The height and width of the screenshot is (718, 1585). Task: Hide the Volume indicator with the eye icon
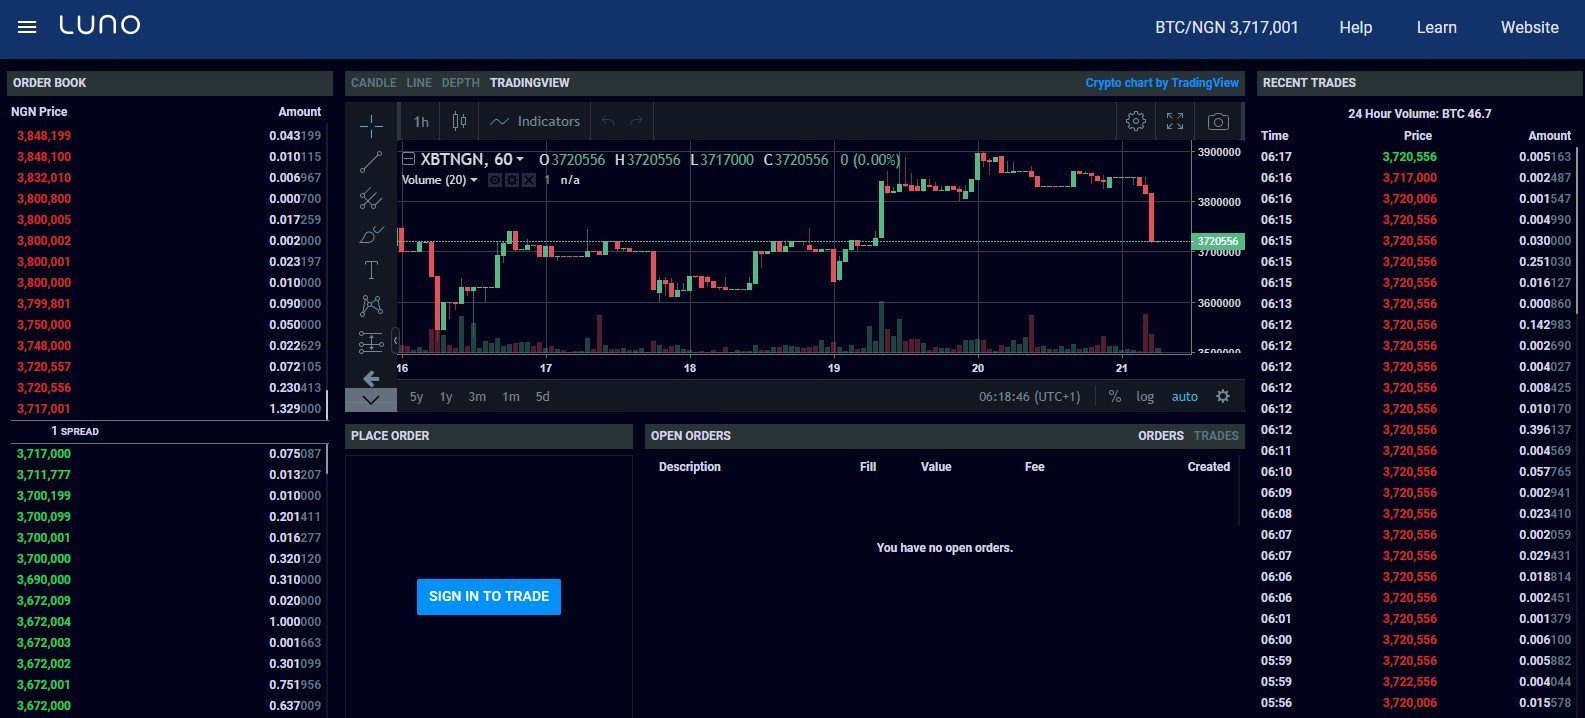coord(495,180)
